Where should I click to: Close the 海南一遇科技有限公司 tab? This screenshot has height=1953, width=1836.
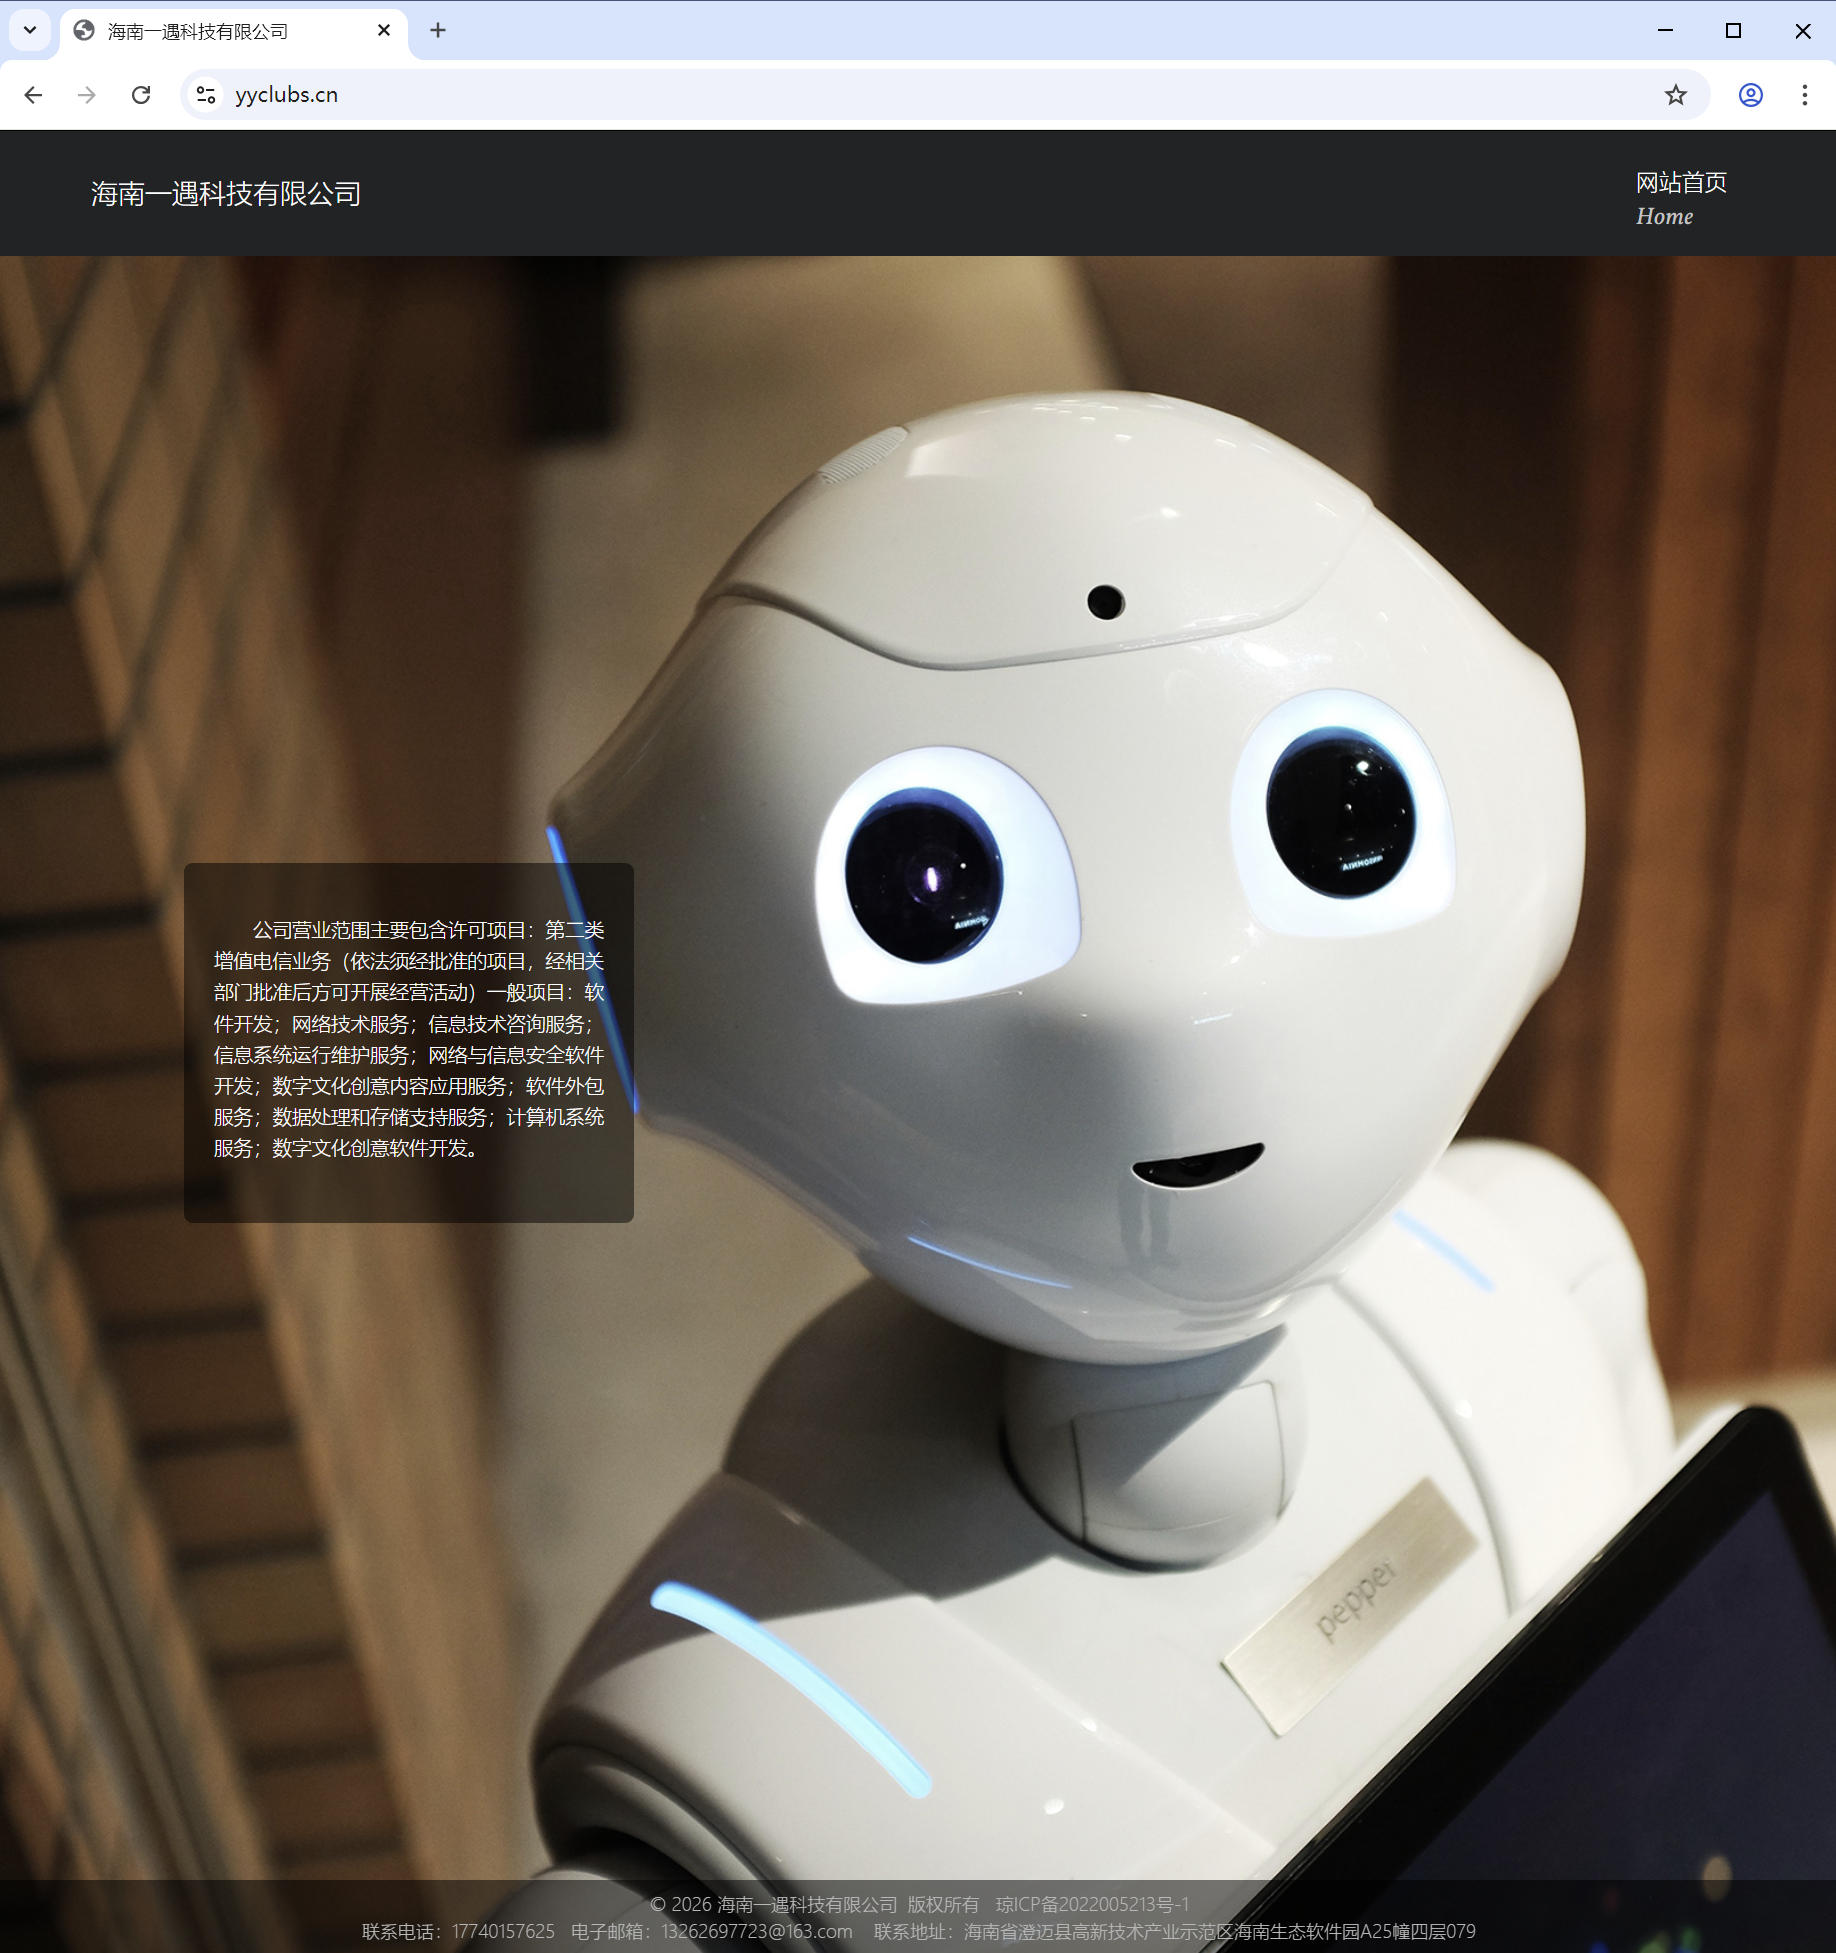click(x=384, y=31)
